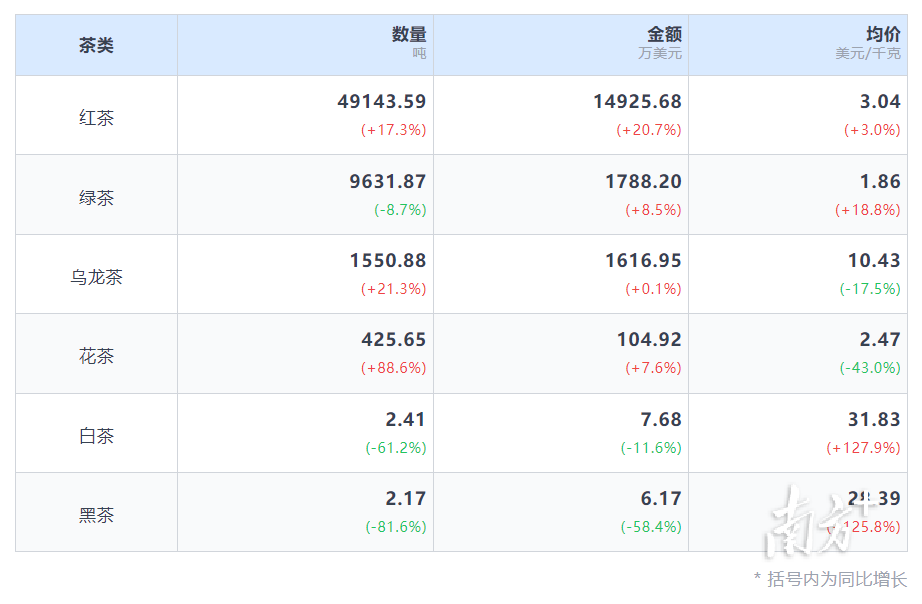The height and width of the screenshot is (604, 922).
Task: Select the 10.43 oolong average price
Action: [874, 260]
